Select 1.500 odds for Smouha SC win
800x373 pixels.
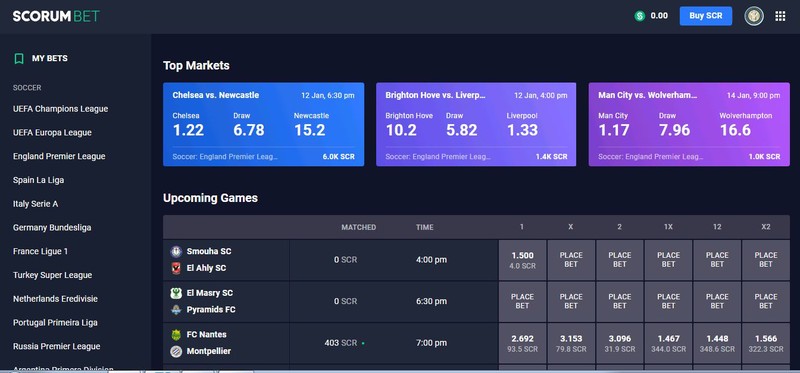coord(522,260)
